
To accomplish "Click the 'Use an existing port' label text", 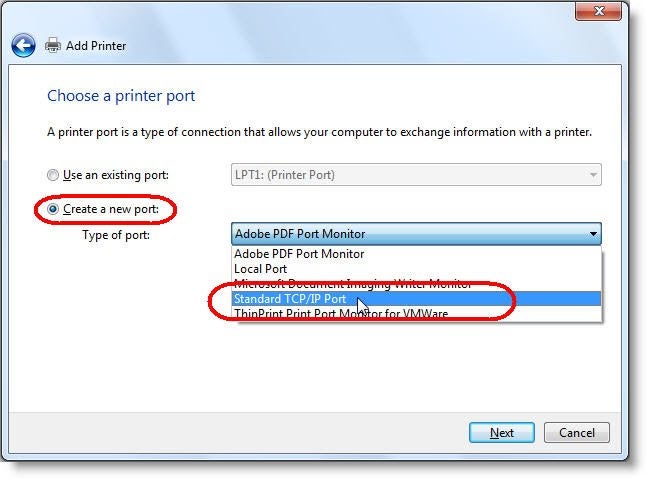I will (116, 175).
